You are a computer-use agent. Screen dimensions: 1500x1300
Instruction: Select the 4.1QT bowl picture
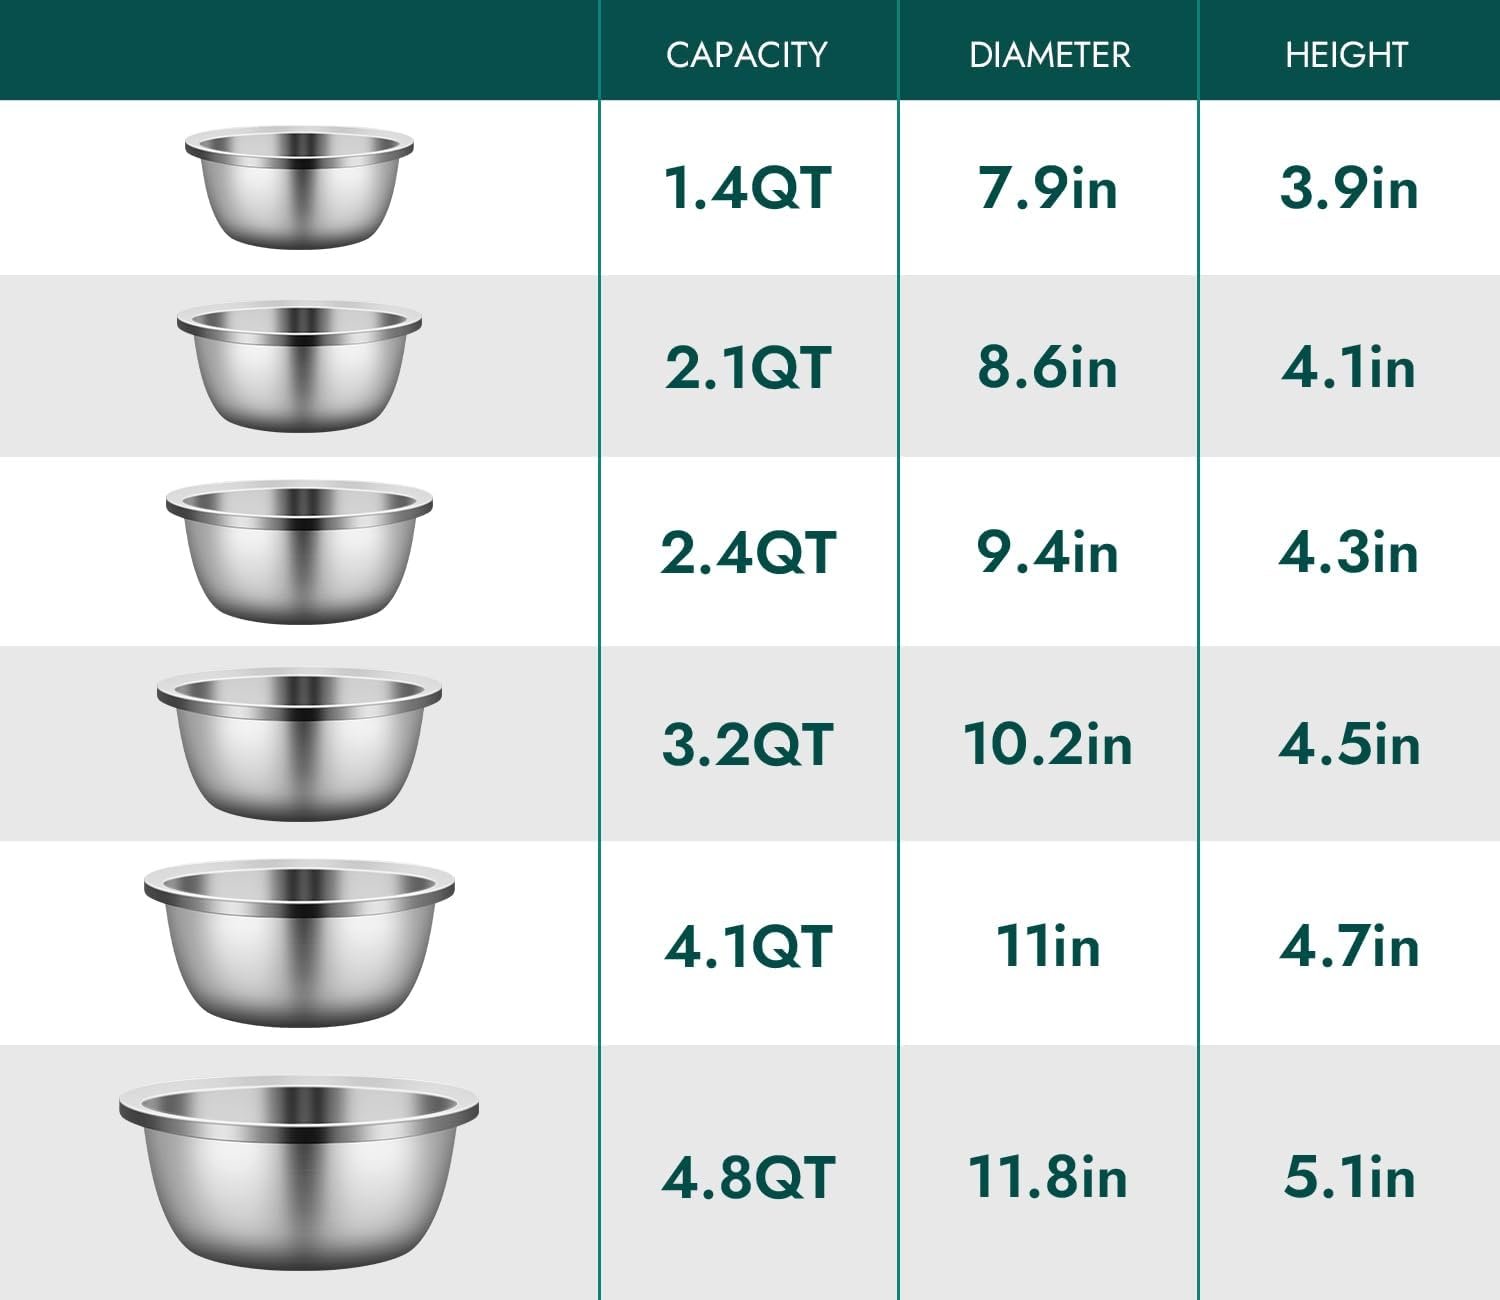[299, 943]
